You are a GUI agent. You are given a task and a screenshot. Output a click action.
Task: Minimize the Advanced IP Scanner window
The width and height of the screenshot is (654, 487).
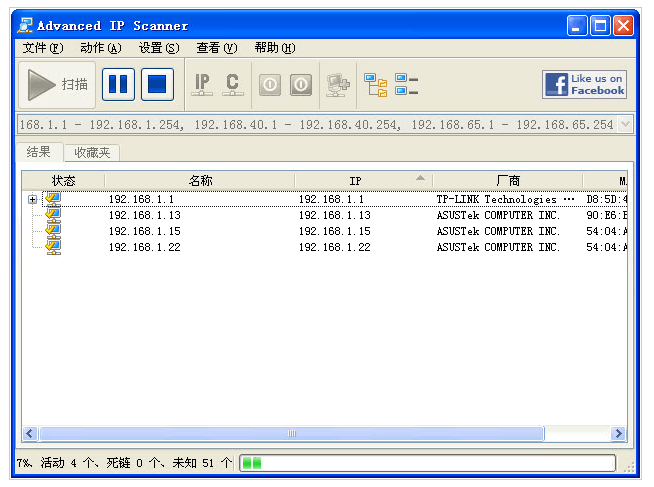tap(577, 26)
